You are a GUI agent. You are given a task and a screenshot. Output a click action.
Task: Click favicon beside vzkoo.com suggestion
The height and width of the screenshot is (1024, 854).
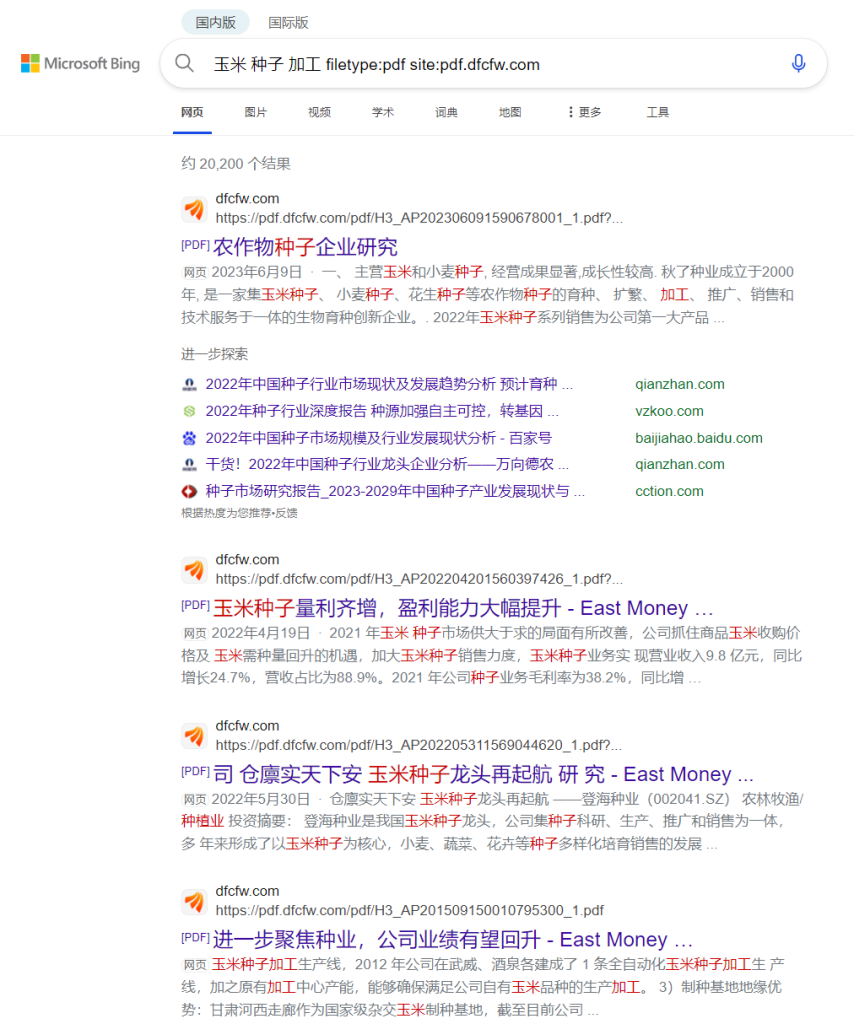[189, 411]
